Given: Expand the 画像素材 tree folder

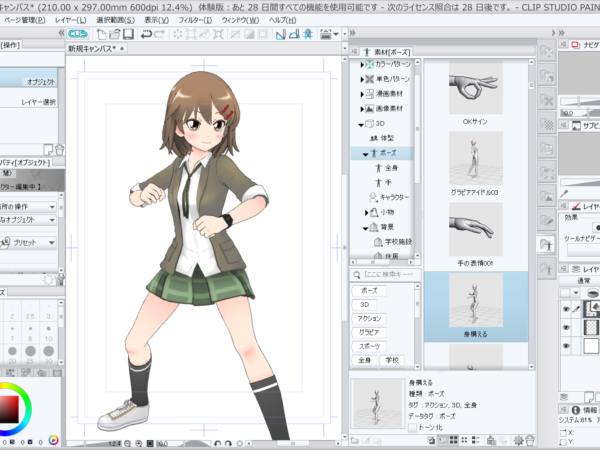Looking at the screenshot, I should [x=362, y=109].
